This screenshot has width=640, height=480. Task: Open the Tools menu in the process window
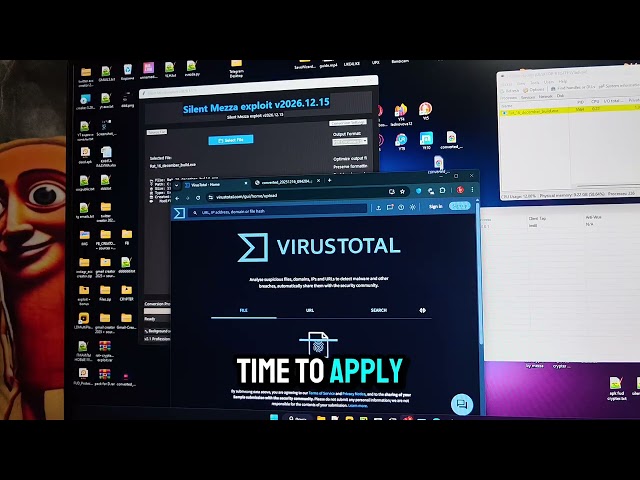[x=534, y=82]
